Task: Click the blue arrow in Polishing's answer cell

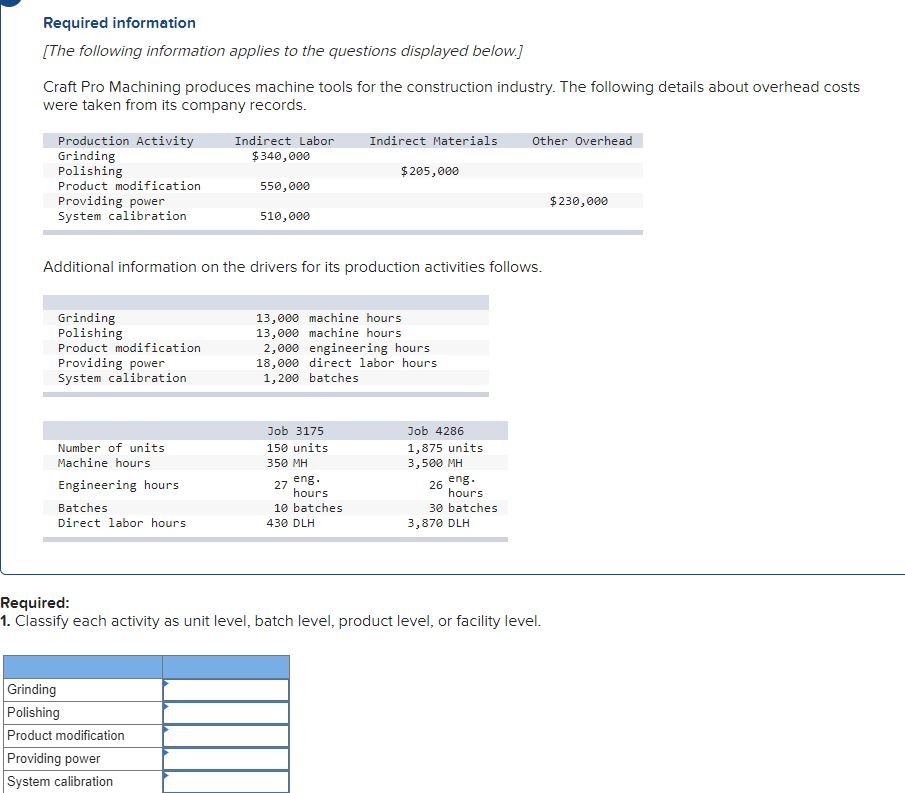Action: (x=168, y=706)
